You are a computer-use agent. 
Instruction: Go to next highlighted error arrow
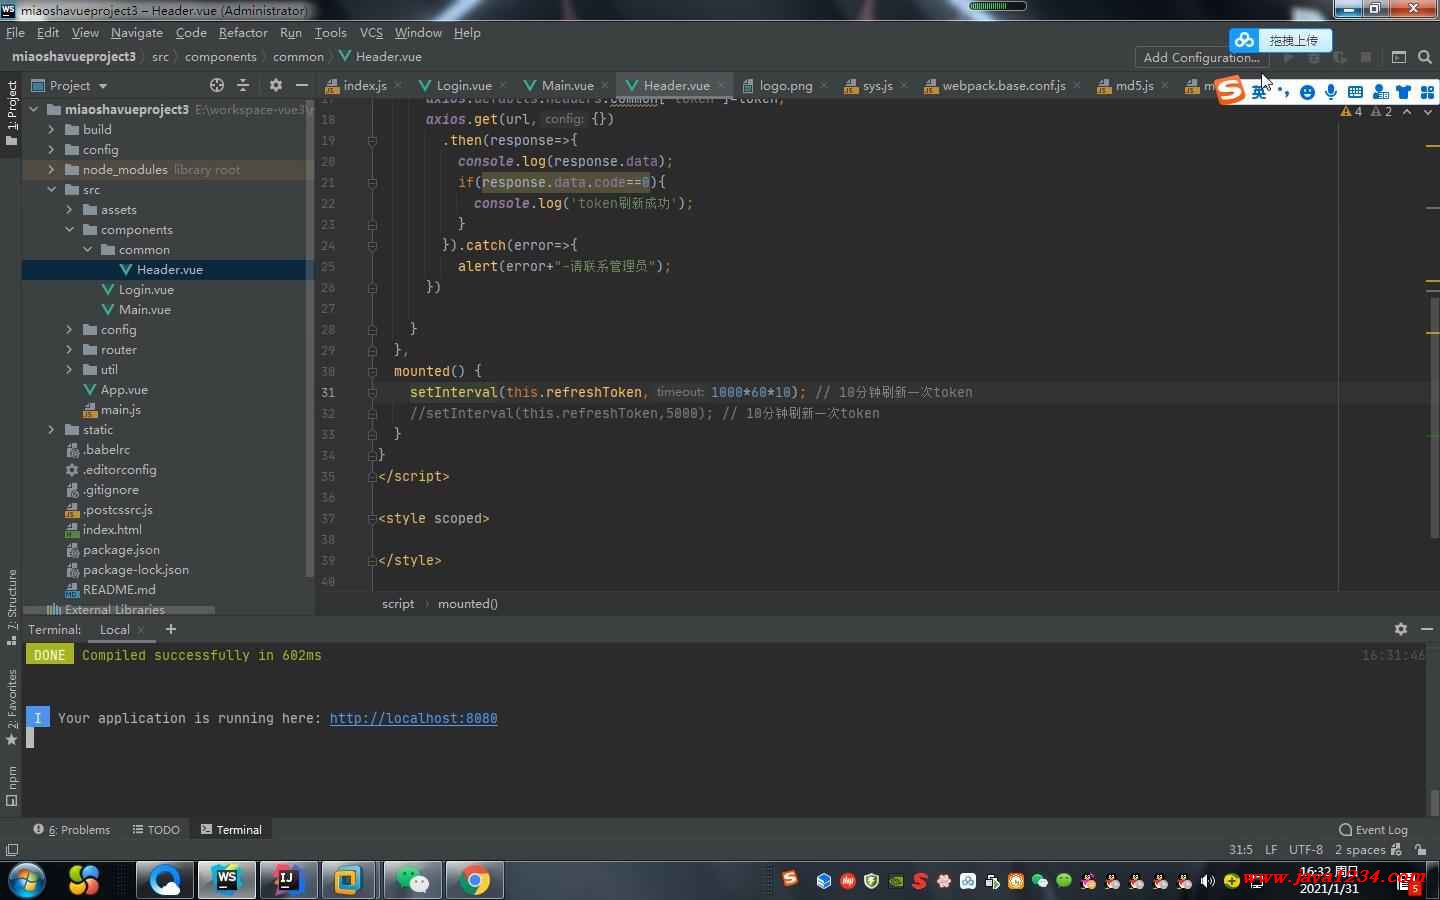coord(1428,112)
